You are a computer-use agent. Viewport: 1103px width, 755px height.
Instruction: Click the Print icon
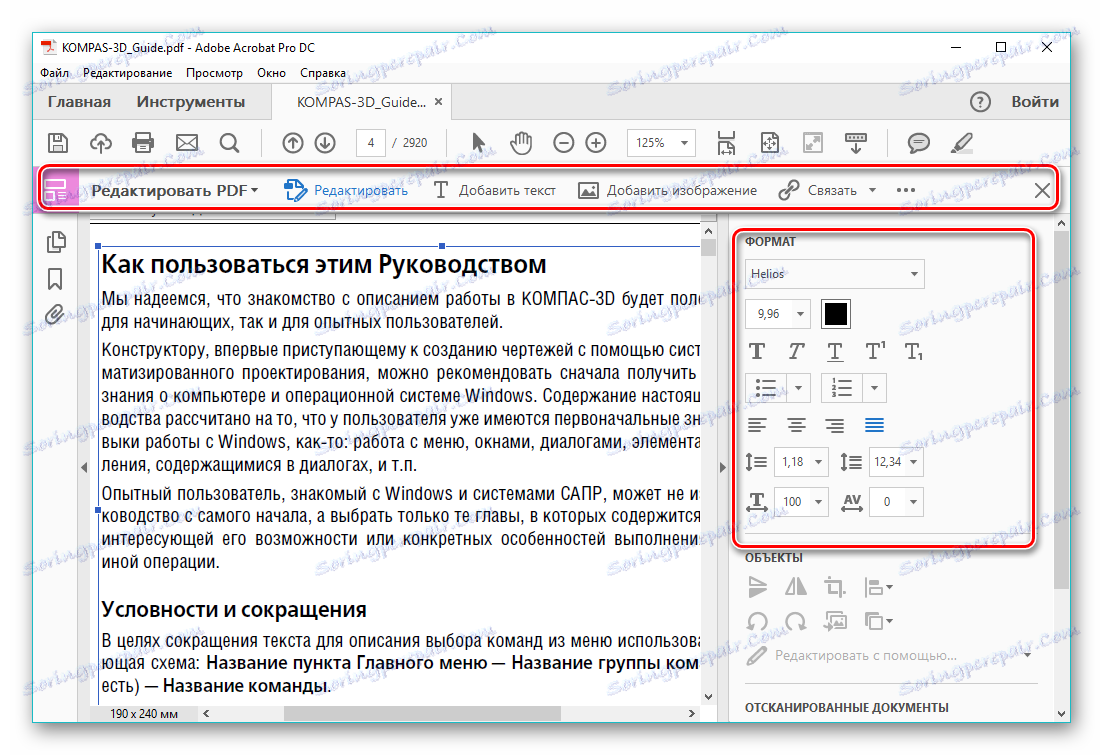point(143,142)
